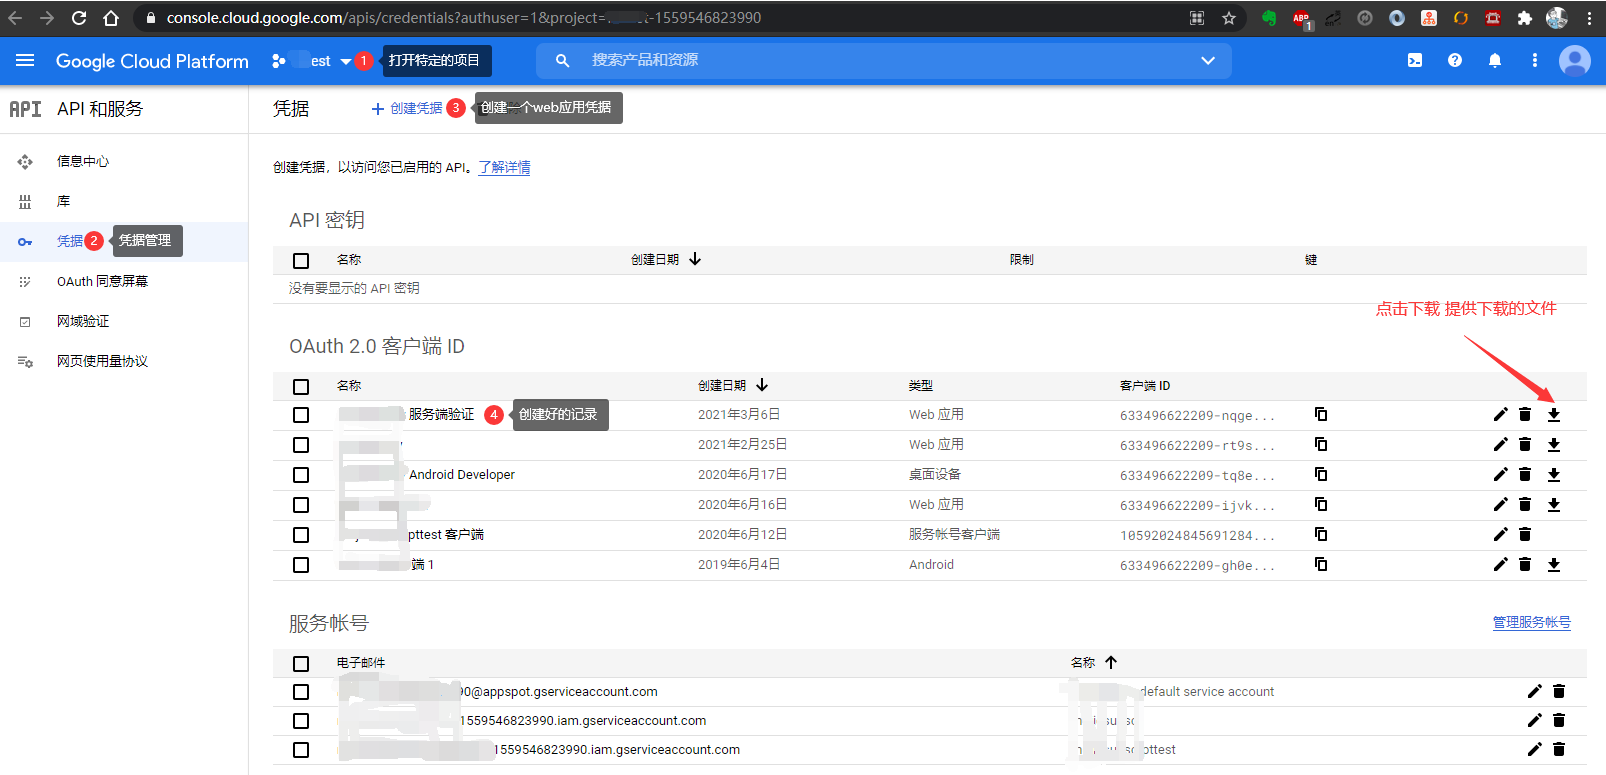Reload the page in browser
This screenshot has height=775, width=1606.
point(79,18)
